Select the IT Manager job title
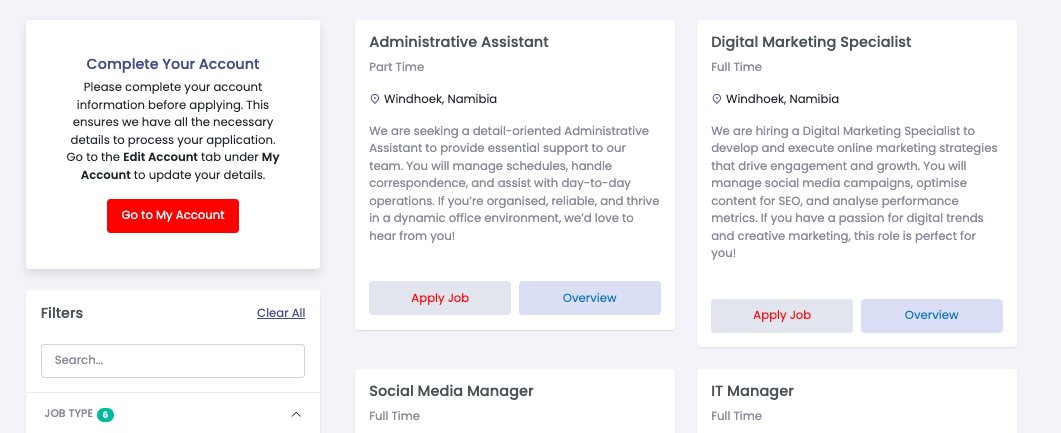Viewport: 1061px width, 433px height. coord(752,391)
